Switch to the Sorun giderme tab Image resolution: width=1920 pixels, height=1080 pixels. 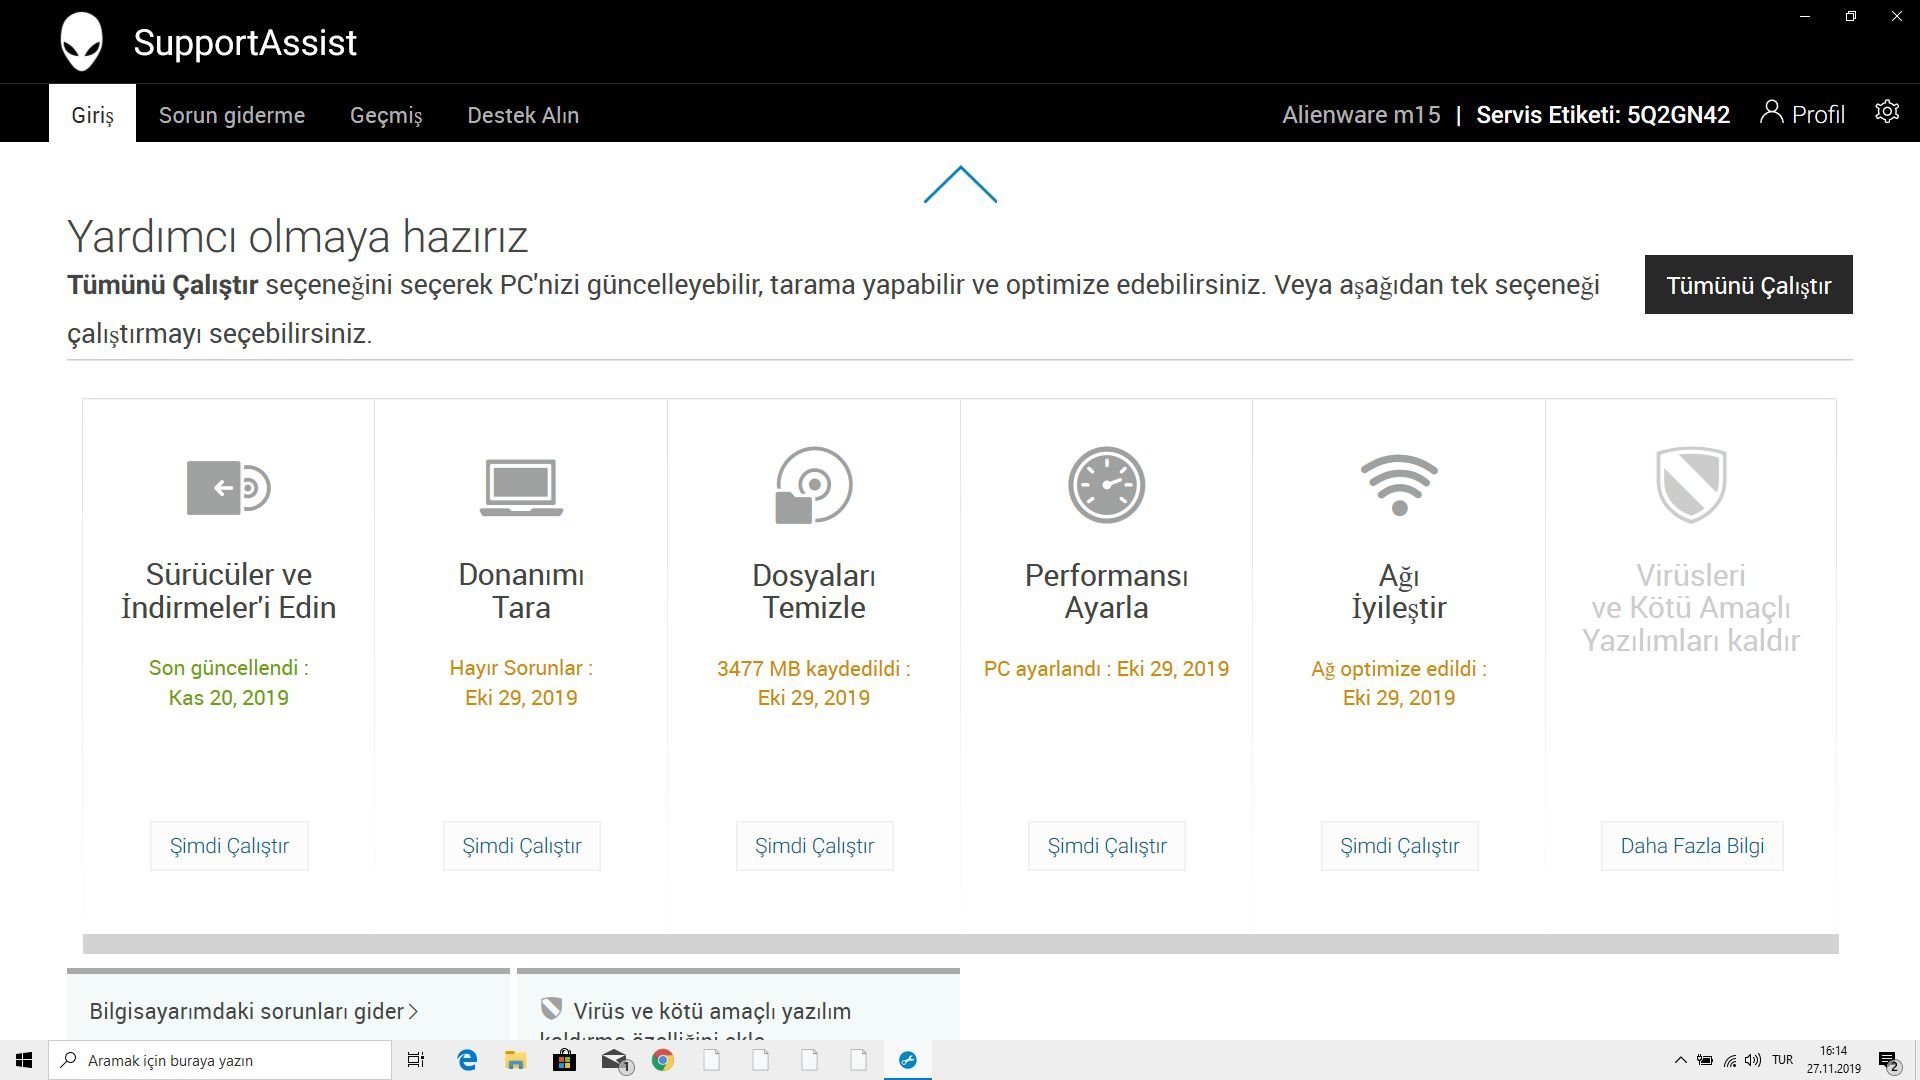click(232, 115)
